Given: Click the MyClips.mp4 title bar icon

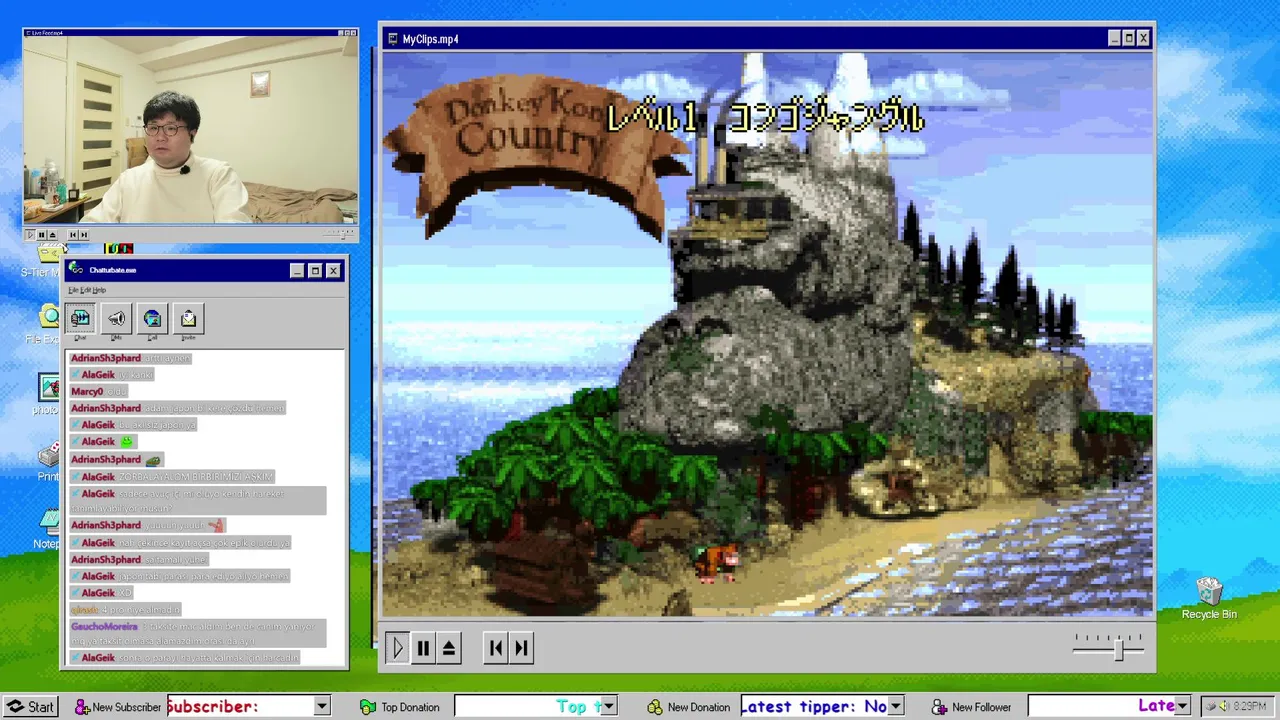Looking at the screenshot, I should (x=392, y=39).
